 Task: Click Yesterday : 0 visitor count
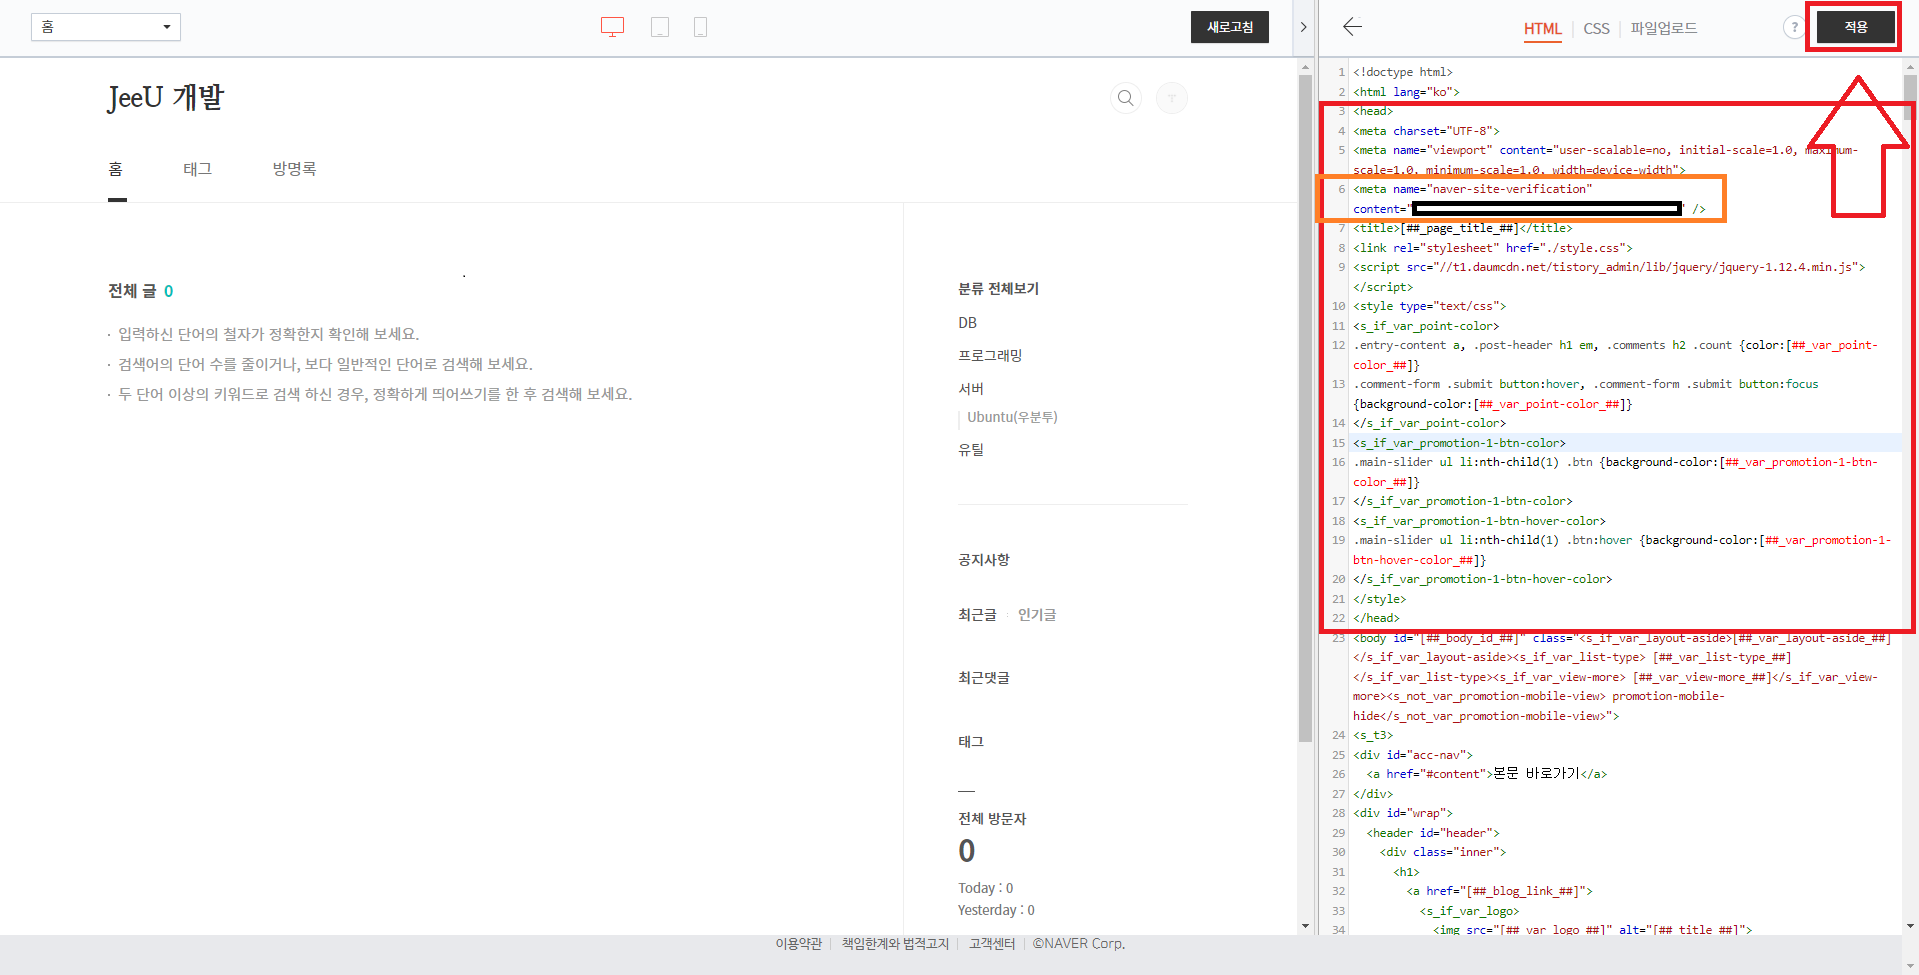996,910
